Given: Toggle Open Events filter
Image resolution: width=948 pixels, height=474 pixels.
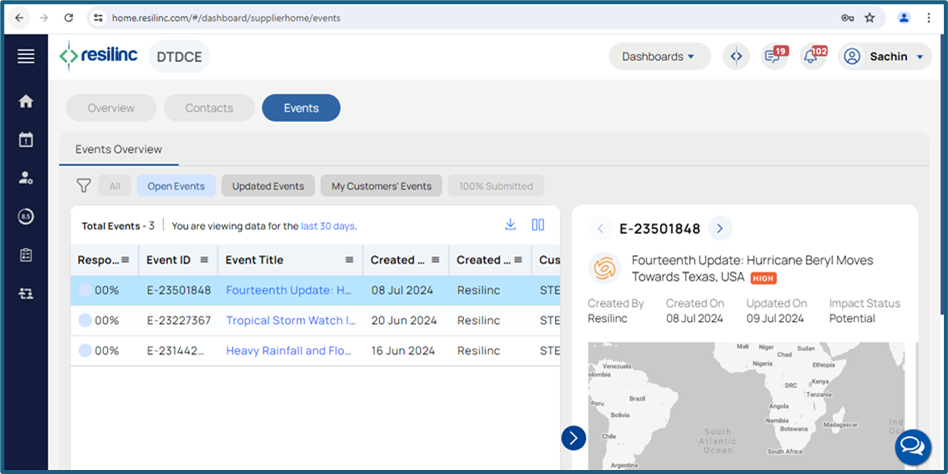Looking at the screenshot, I should tap(176, 186).
